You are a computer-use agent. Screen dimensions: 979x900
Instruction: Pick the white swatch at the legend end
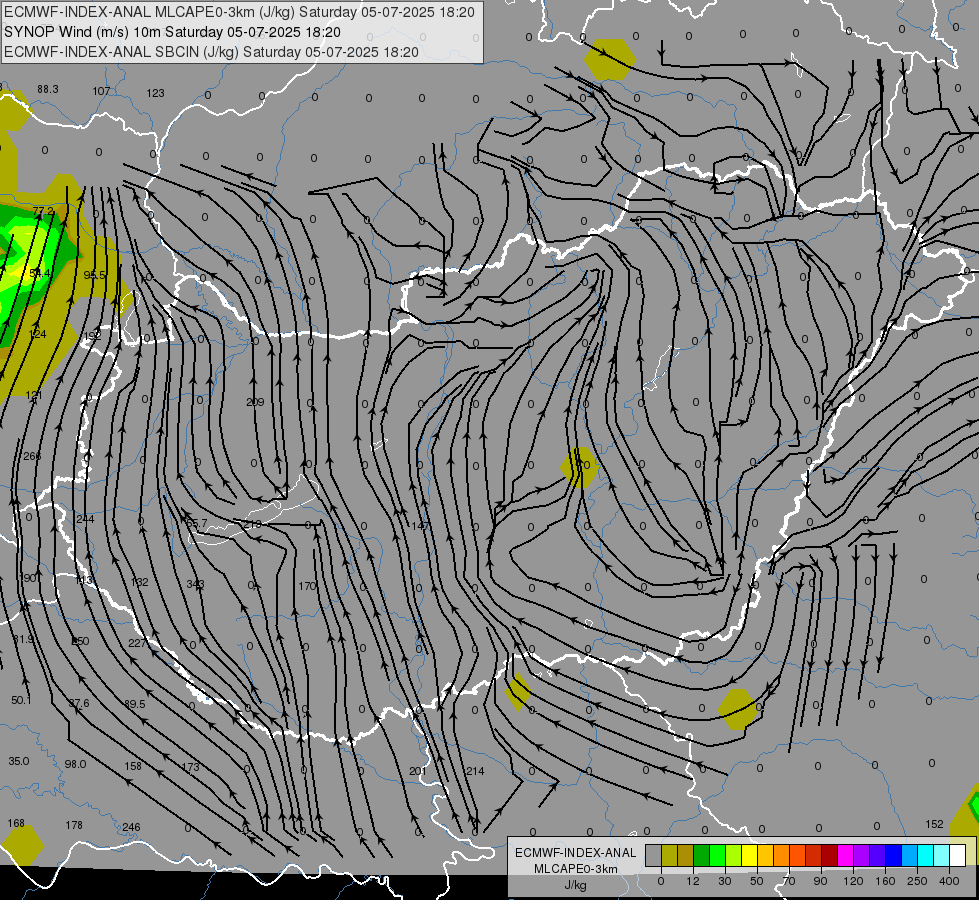coord(958,855)
